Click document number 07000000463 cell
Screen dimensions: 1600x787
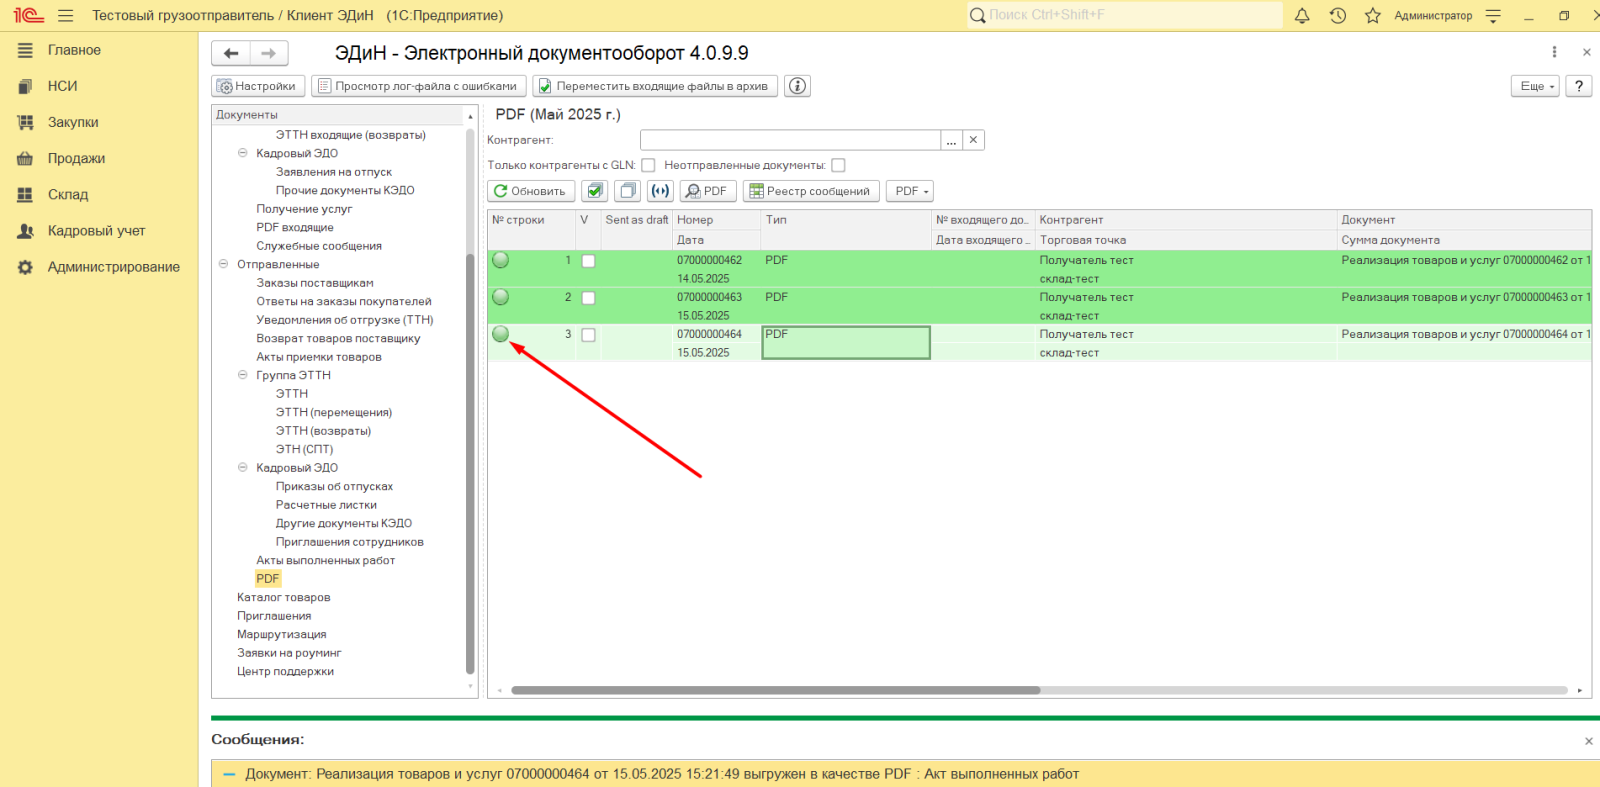(710, 297)
